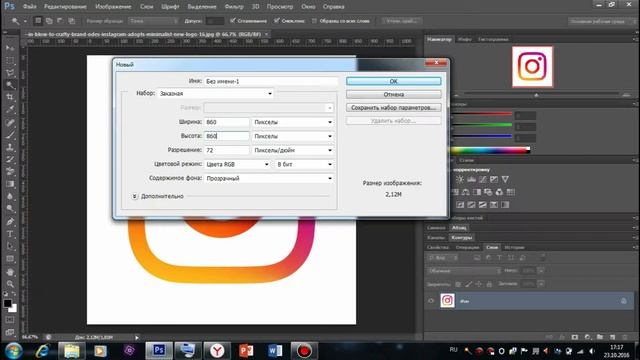Viewport: 640px width, 360px height.
Task: Select the Pen tool
Action: coord(10,222)
